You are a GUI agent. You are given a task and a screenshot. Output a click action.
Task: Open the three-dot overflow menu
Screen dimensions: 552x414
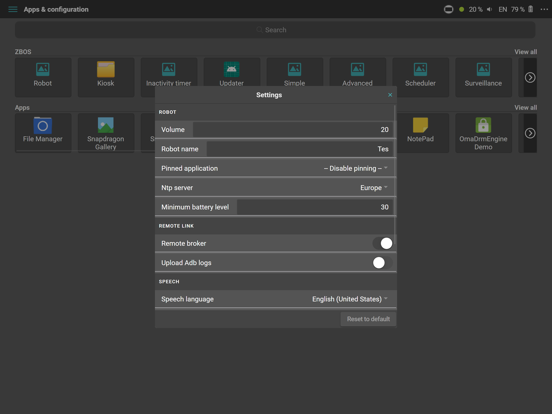click(x=544, y=9)
